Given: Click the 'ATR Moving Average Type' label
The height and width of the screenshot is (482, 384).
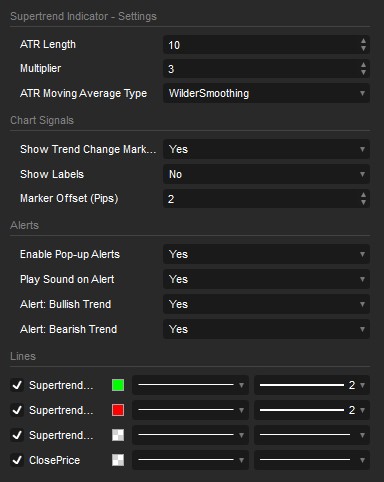Looking at the screenshot, I should 83,94.
